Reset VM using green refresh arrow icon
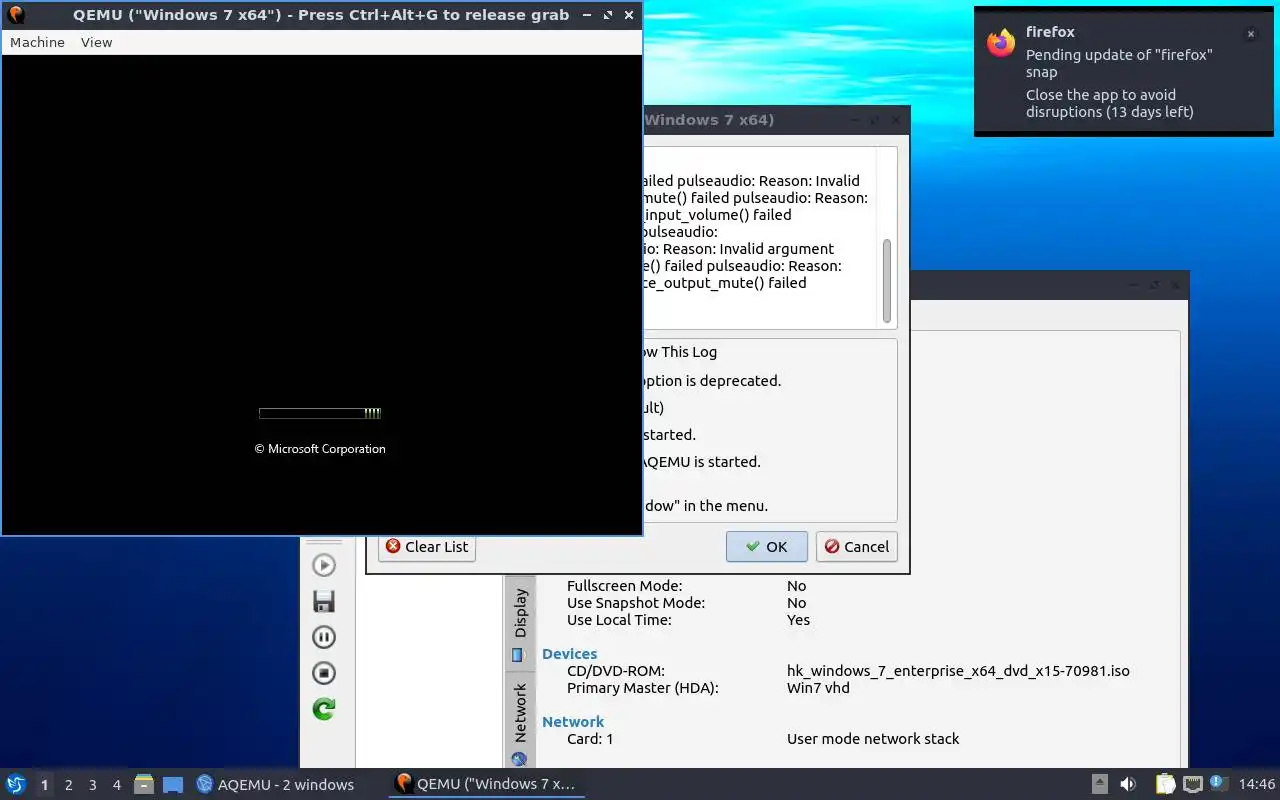This screenshot has height=800, width=1280. click(324, 709)
